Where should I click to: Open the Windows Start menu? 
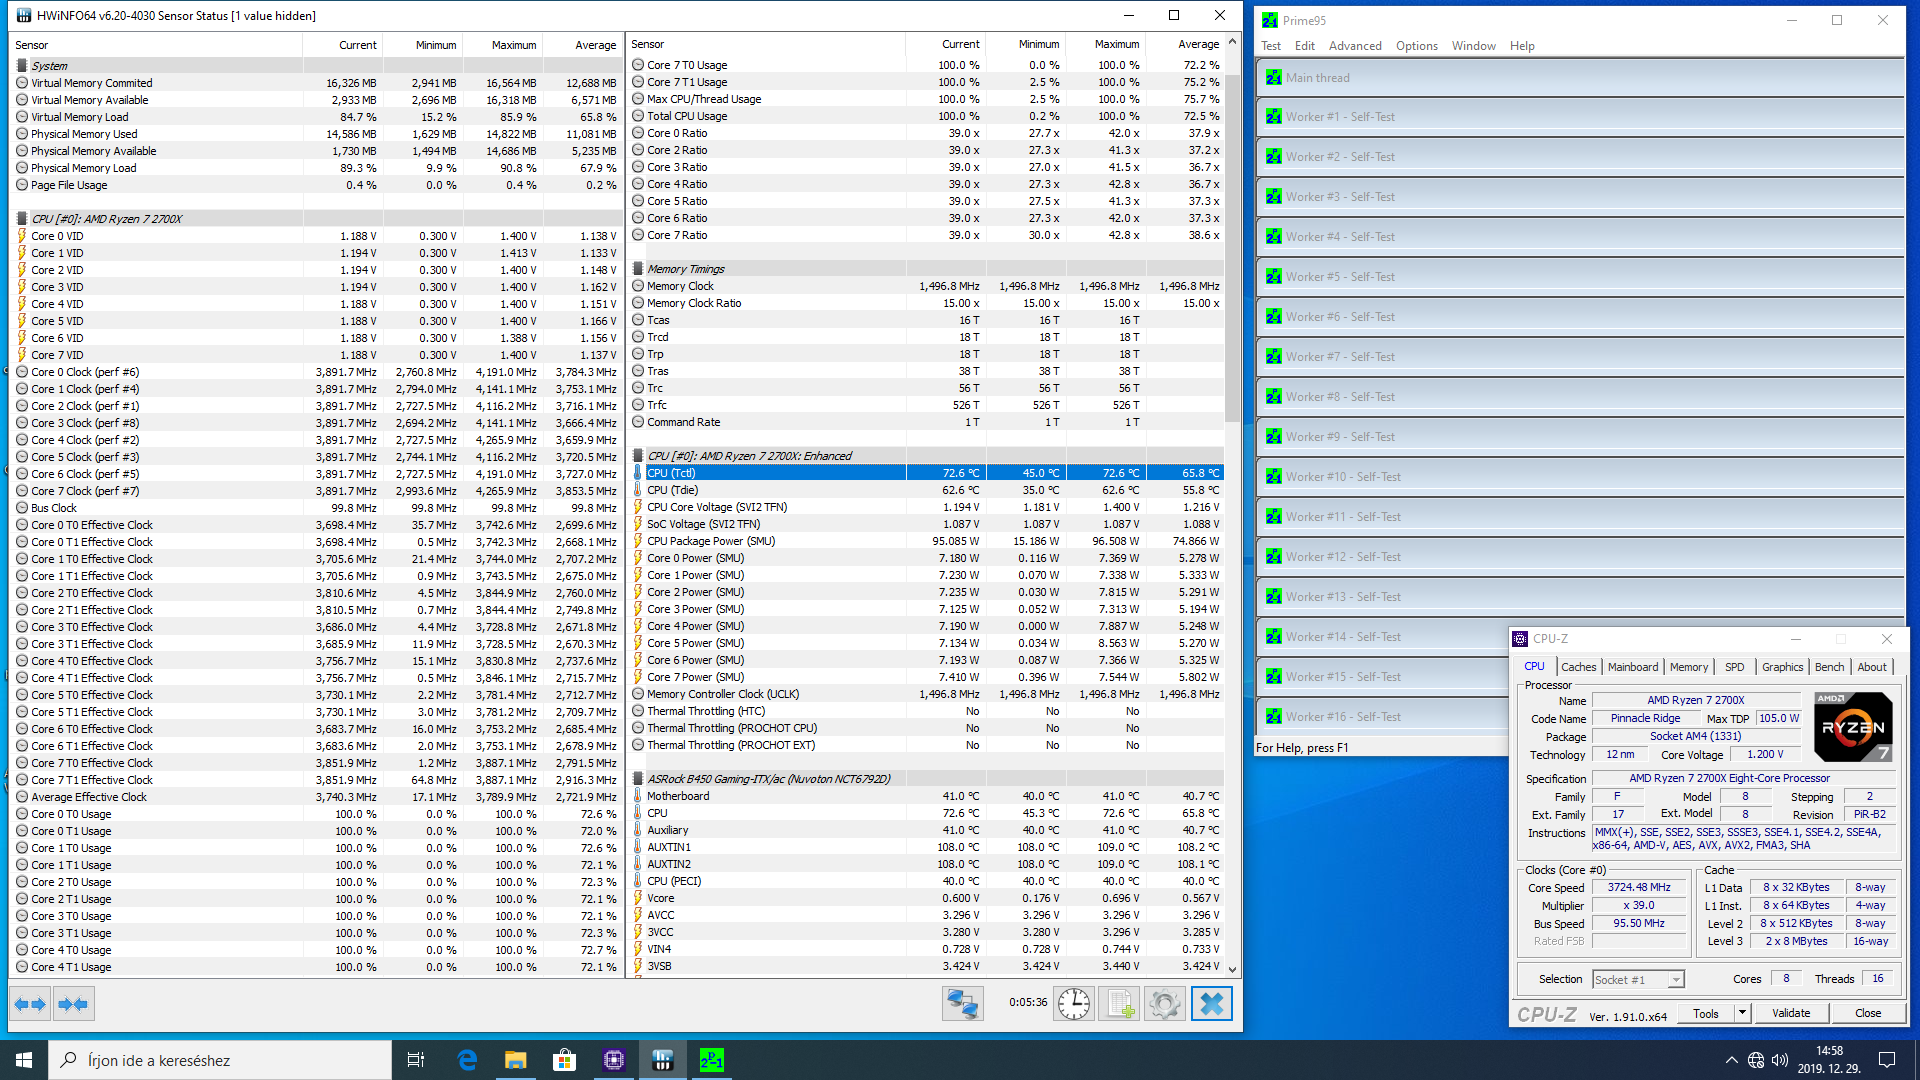pos(24,1060)
